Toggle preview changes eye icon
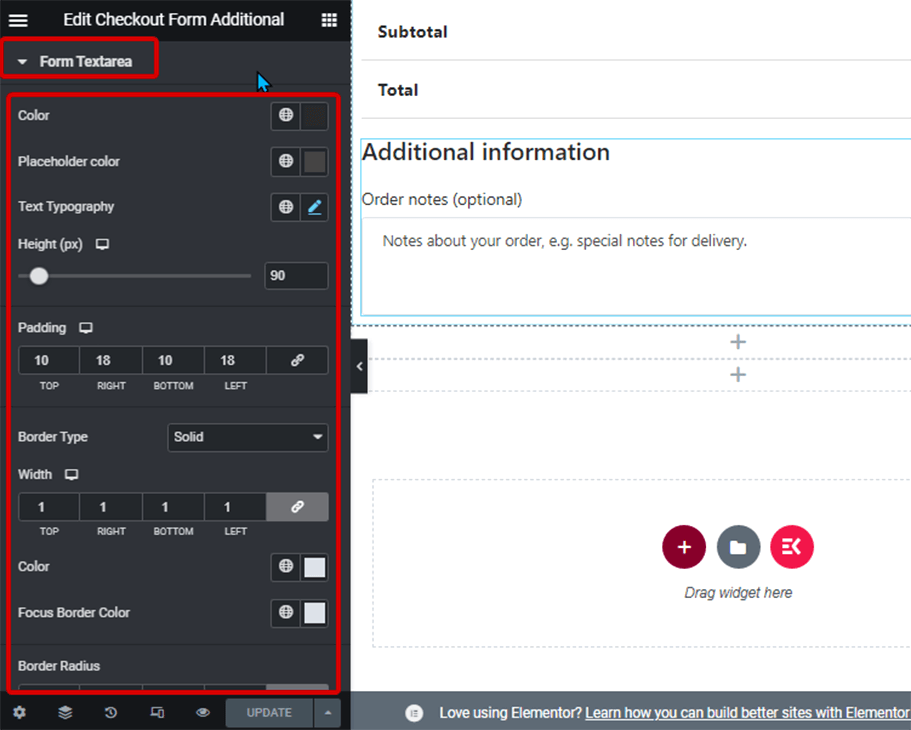911x730 pixels. click(203, 712)
